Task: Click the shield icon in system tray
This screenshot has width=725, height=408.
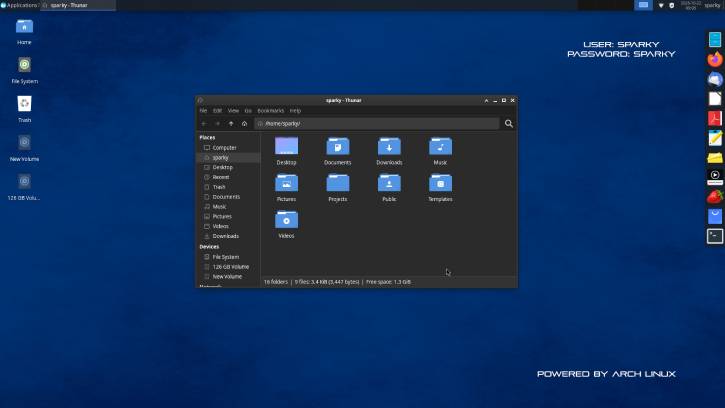Action: click(672, 6)
